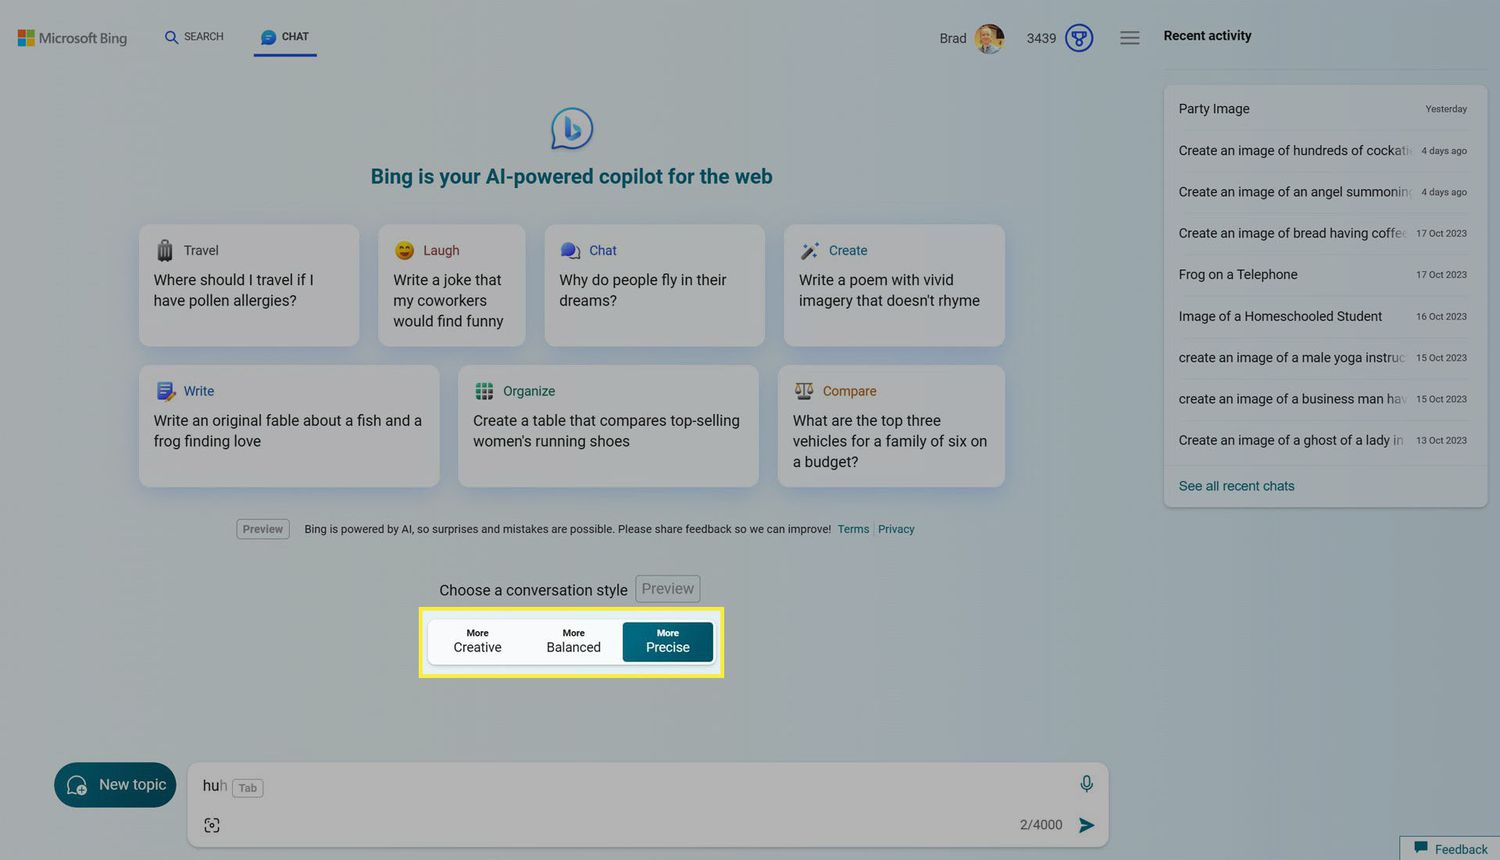The image size is (1500, 860).
Task: Click Brad's profile avatar
Action: point(989,38)
